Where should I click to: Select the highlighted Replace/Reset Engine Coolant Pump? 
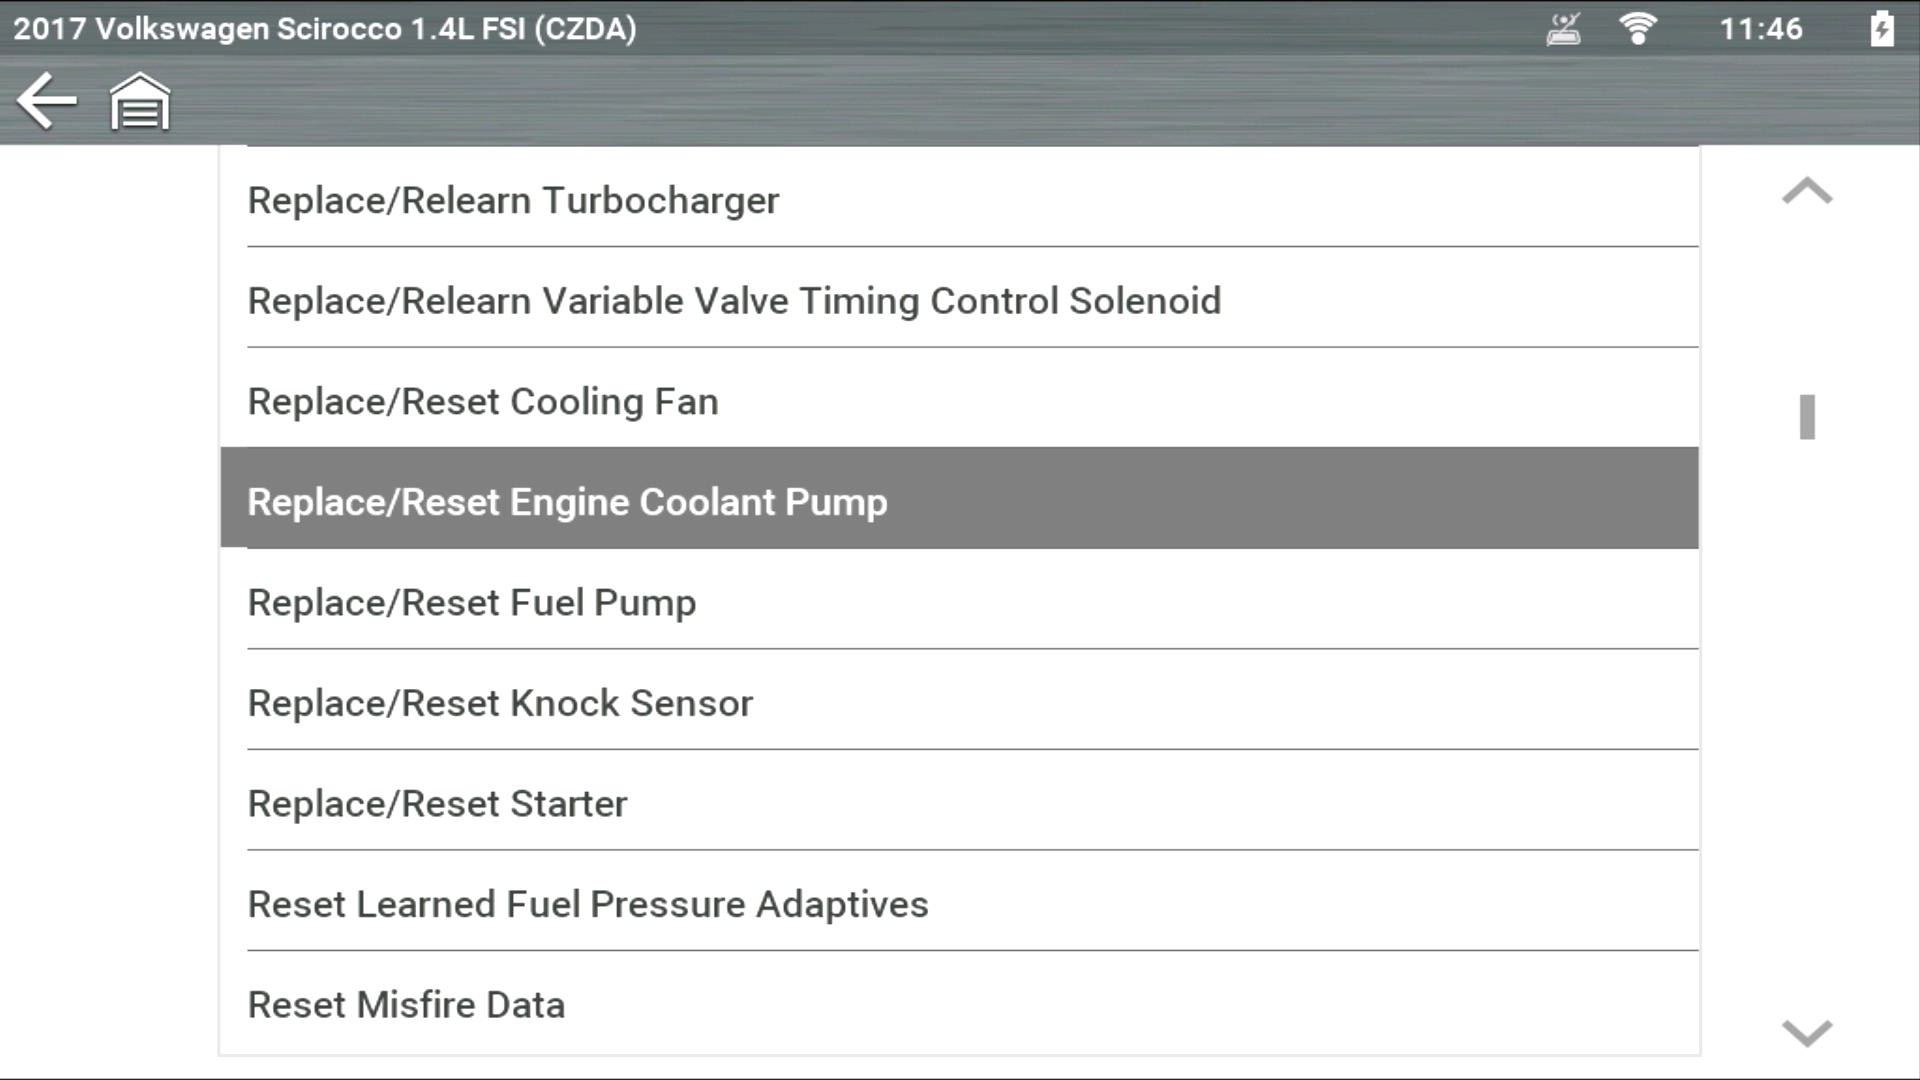pyautogui.click(x=567, y=502)
